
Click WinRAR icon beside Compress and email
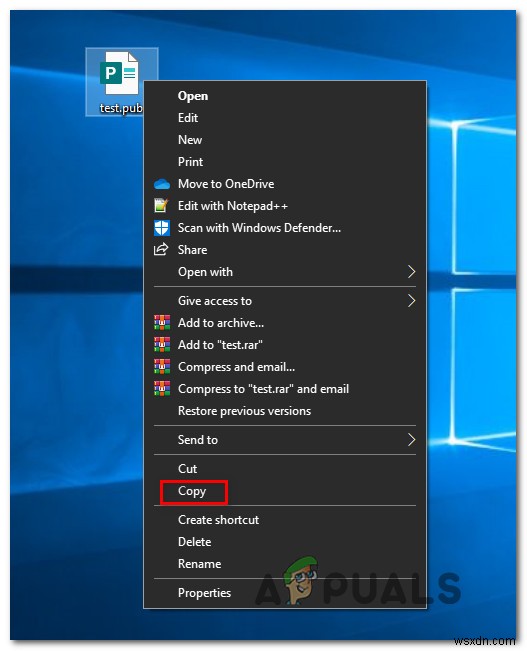tap(162, 367)
